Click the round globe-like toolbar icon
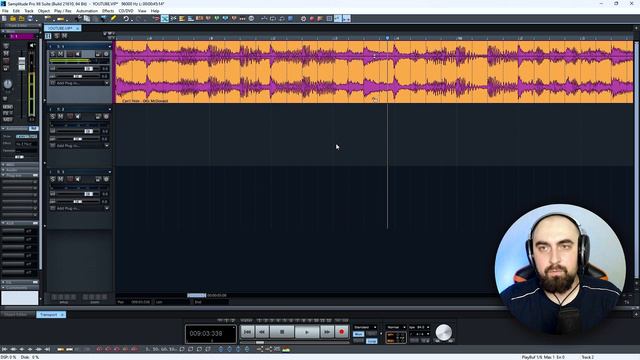Screen dimensions: 640x360 pos(251,18)
